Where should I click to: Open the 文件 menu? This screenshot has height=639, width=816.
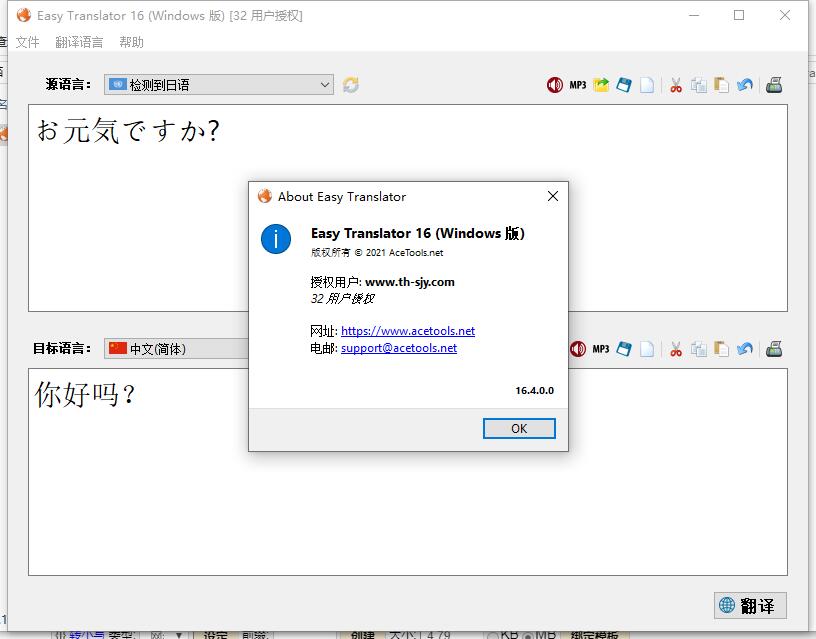coord(27,42)
